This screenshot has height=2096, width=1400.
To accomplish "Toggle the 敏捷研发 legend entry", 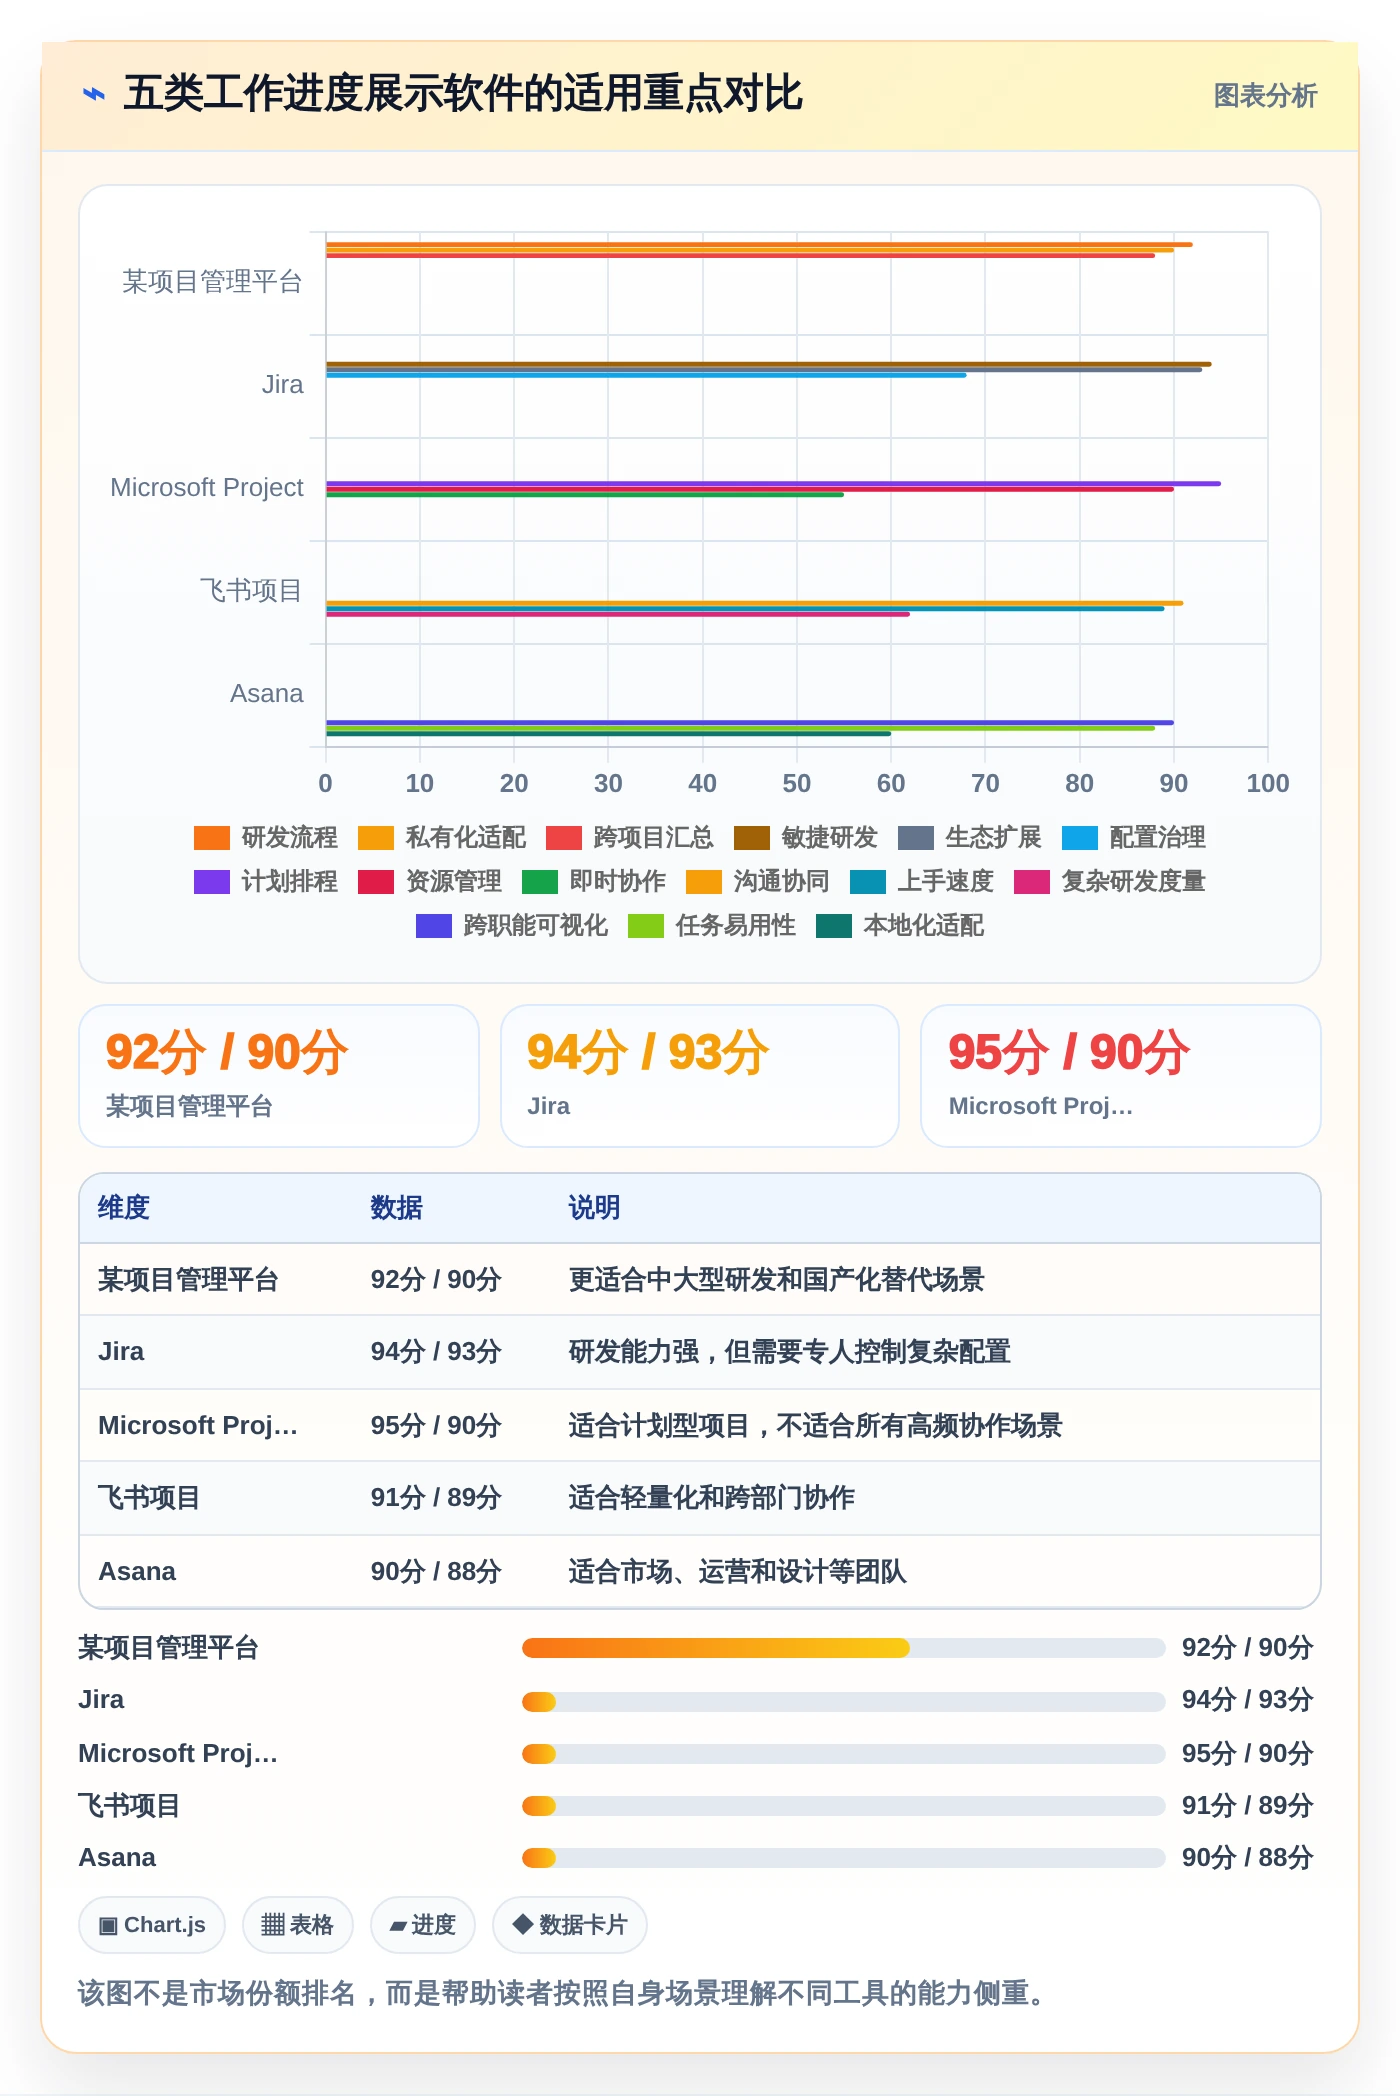I will point(806,837).
